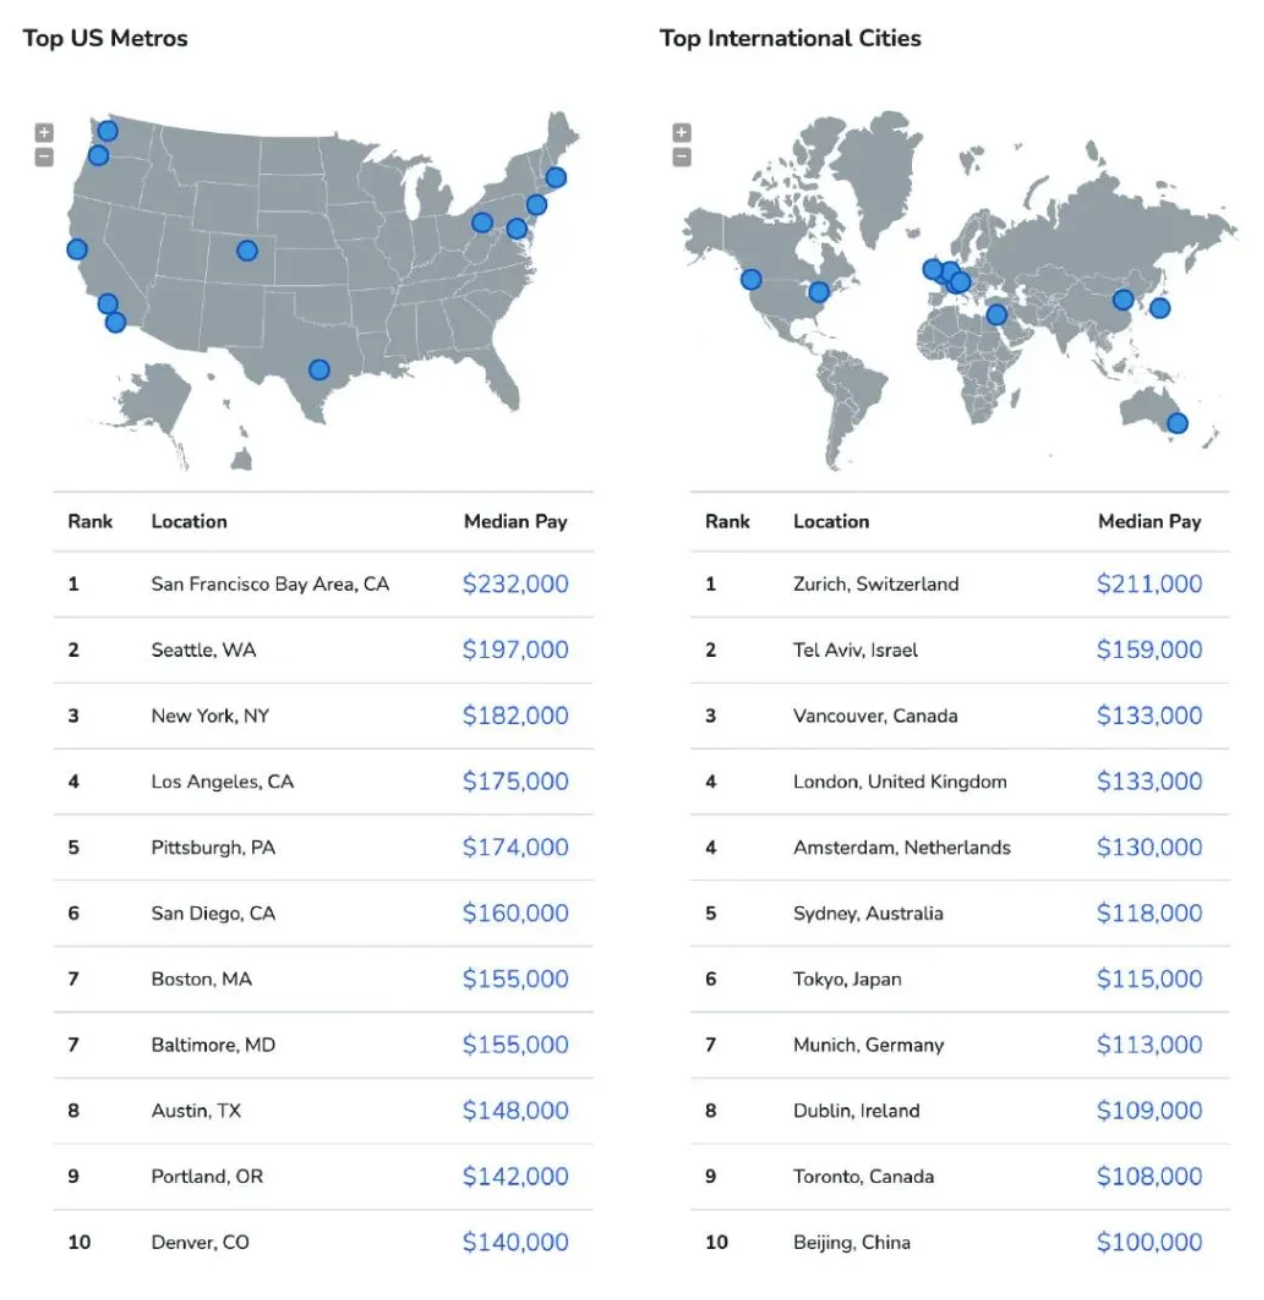
Task: Zoom in on the US Metros map
Action: pos(44,132)
